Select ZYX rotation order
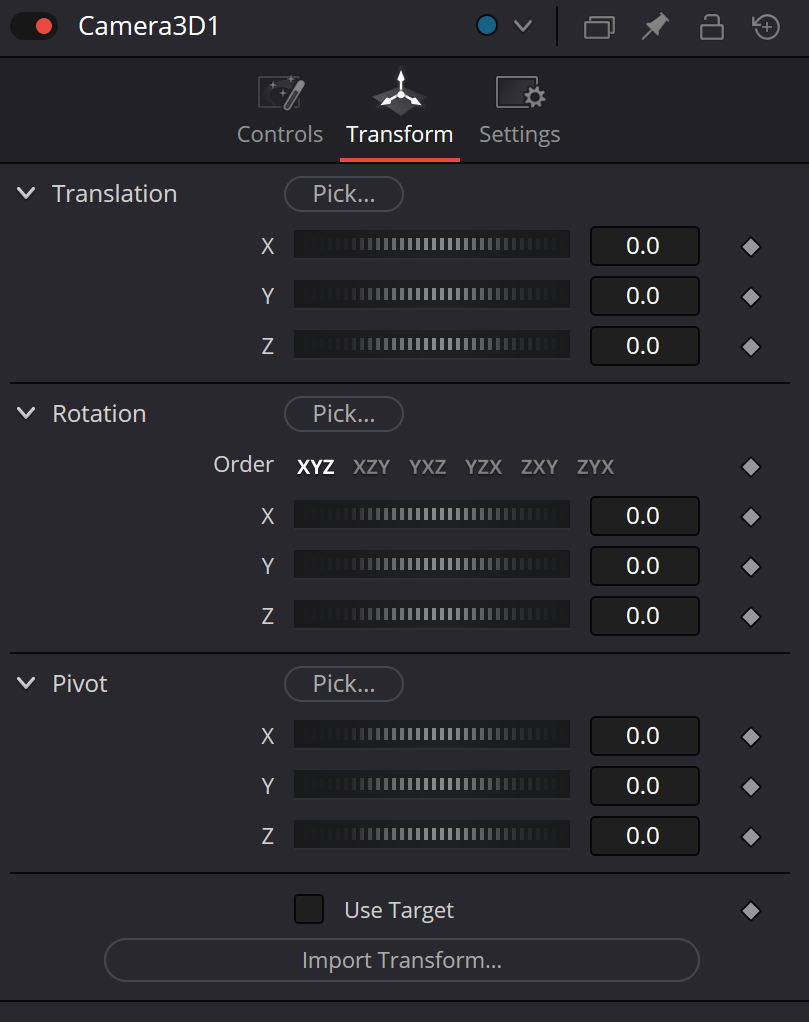This screenshot has width=809, height=1022. pos(595,467)
